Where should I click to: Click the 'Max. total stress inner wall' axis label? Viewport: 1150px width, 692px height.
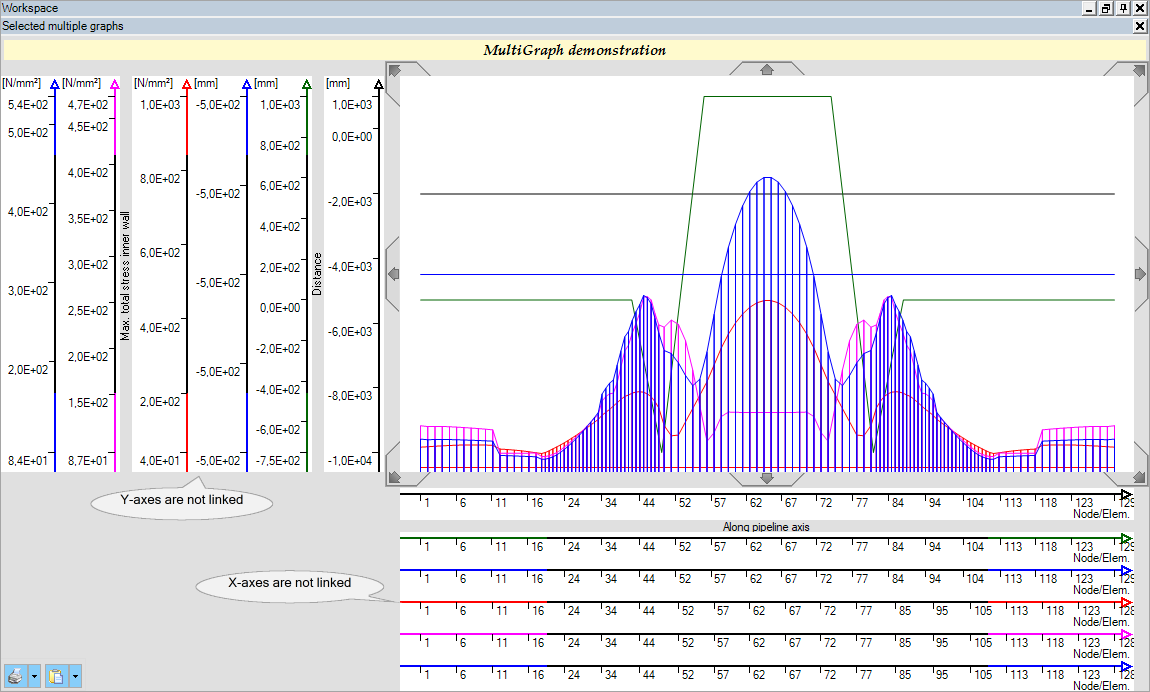pyautogui.click(x=125, y=276)
